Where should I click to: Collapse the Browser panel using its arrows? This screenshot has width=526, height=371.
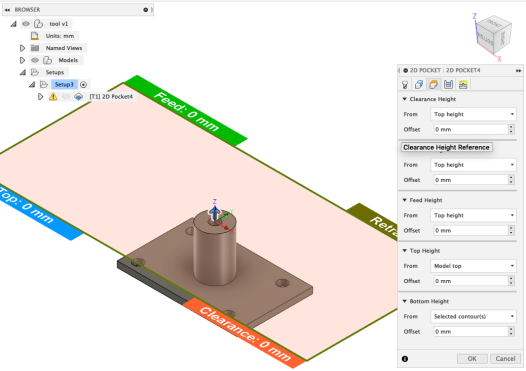7,10
